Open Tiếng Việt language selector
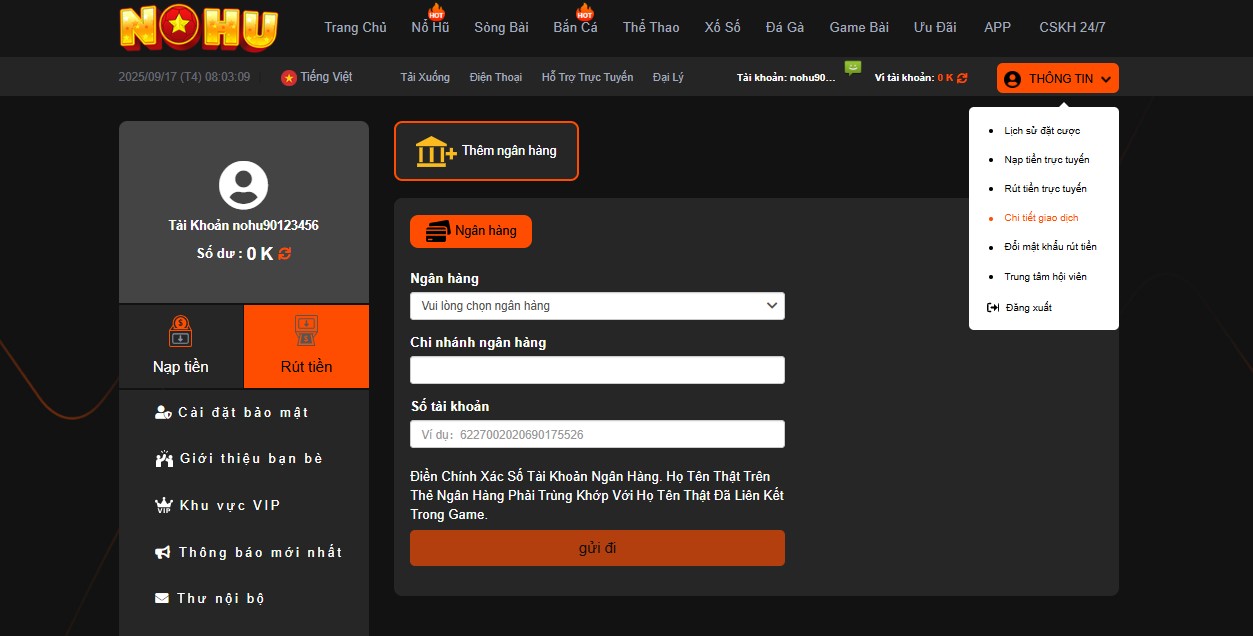 click(326, 77)
